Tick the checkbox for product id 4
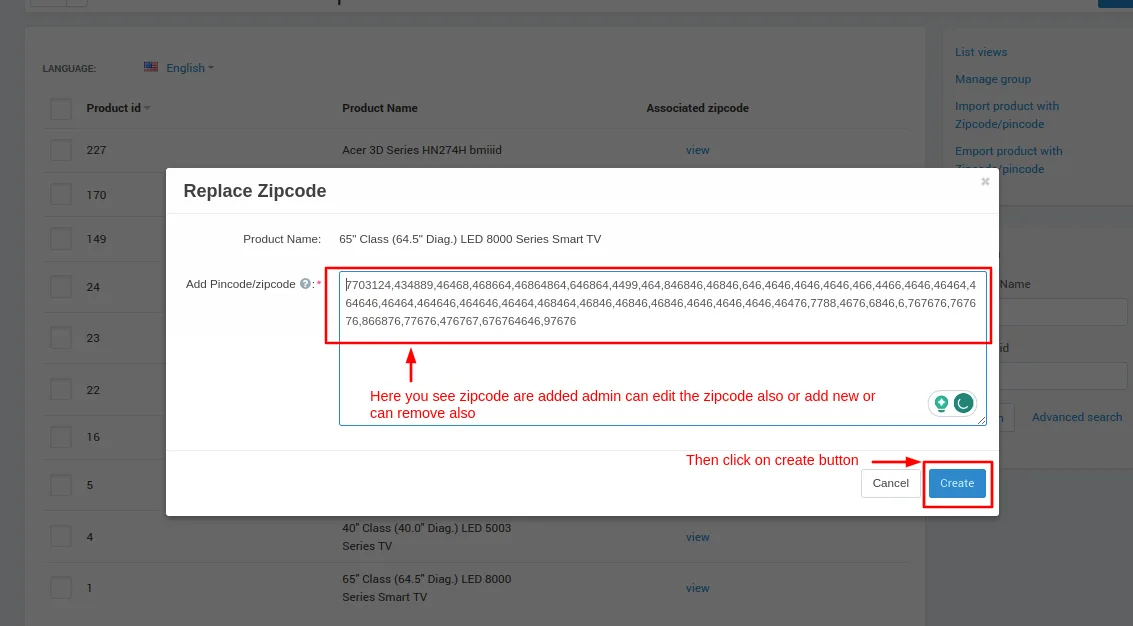 coord(61,536)
